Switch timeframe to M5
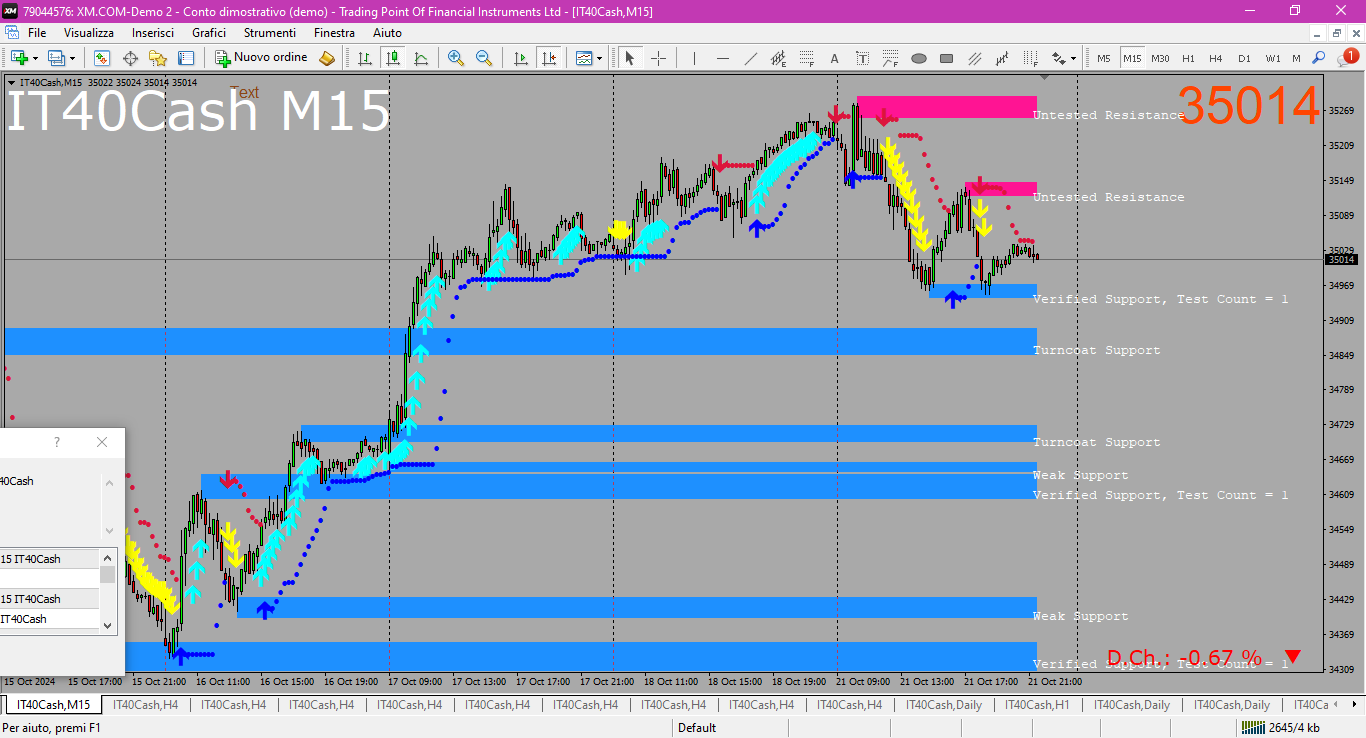The height and width of the screenshot is (738, 1366). pos(1104,58)
